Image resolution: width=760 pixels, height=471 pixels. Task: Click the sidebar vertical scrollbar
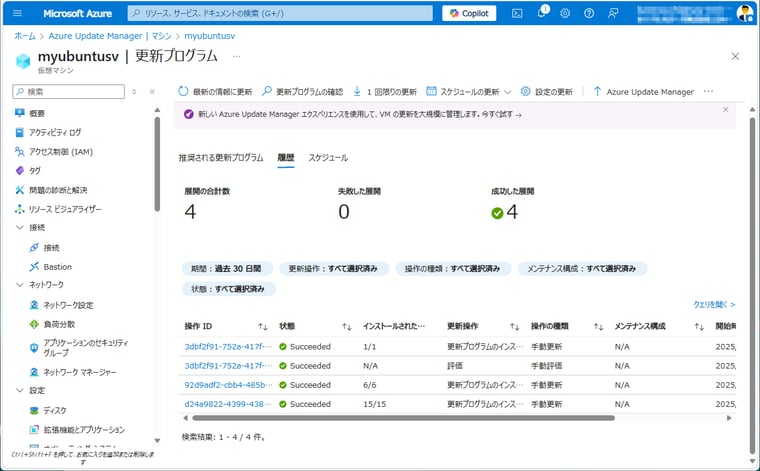(157, 163)
